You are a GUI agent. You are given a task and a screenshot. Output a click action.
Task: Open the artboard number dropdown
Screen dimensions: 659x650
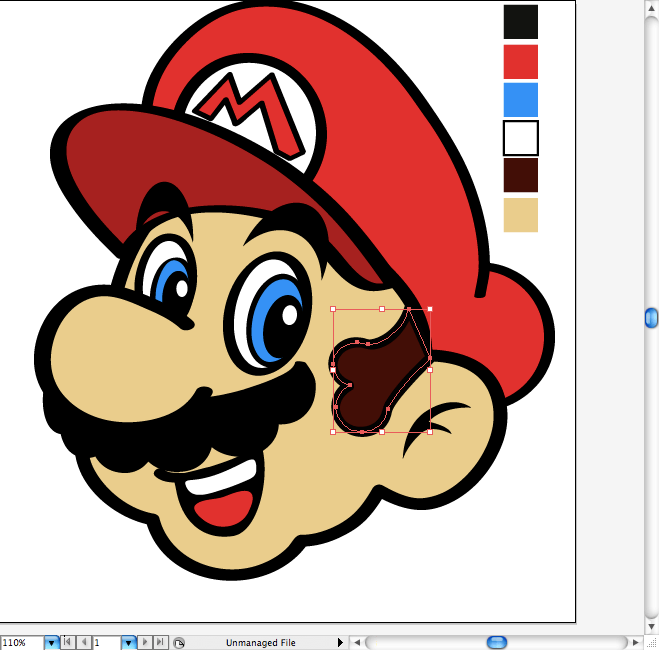128,643
